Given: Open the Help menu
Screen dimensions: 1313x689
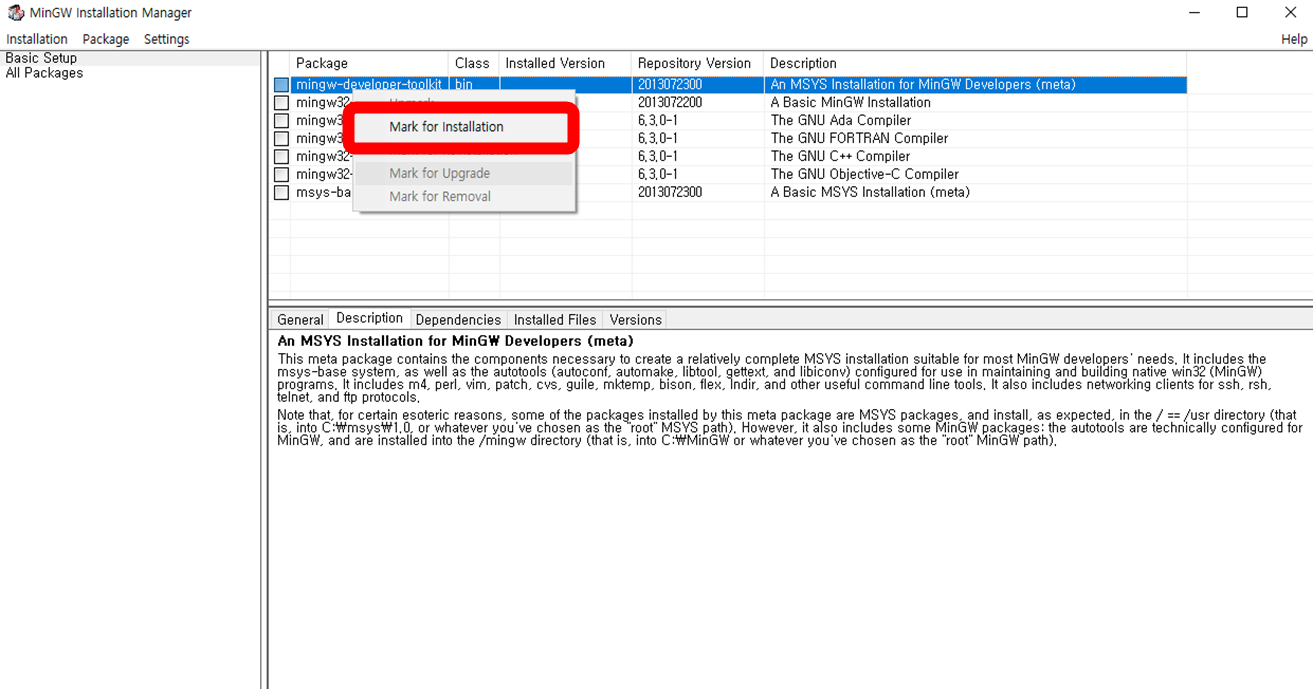Looking at the screenshot, I should (x=1294, y=39).
